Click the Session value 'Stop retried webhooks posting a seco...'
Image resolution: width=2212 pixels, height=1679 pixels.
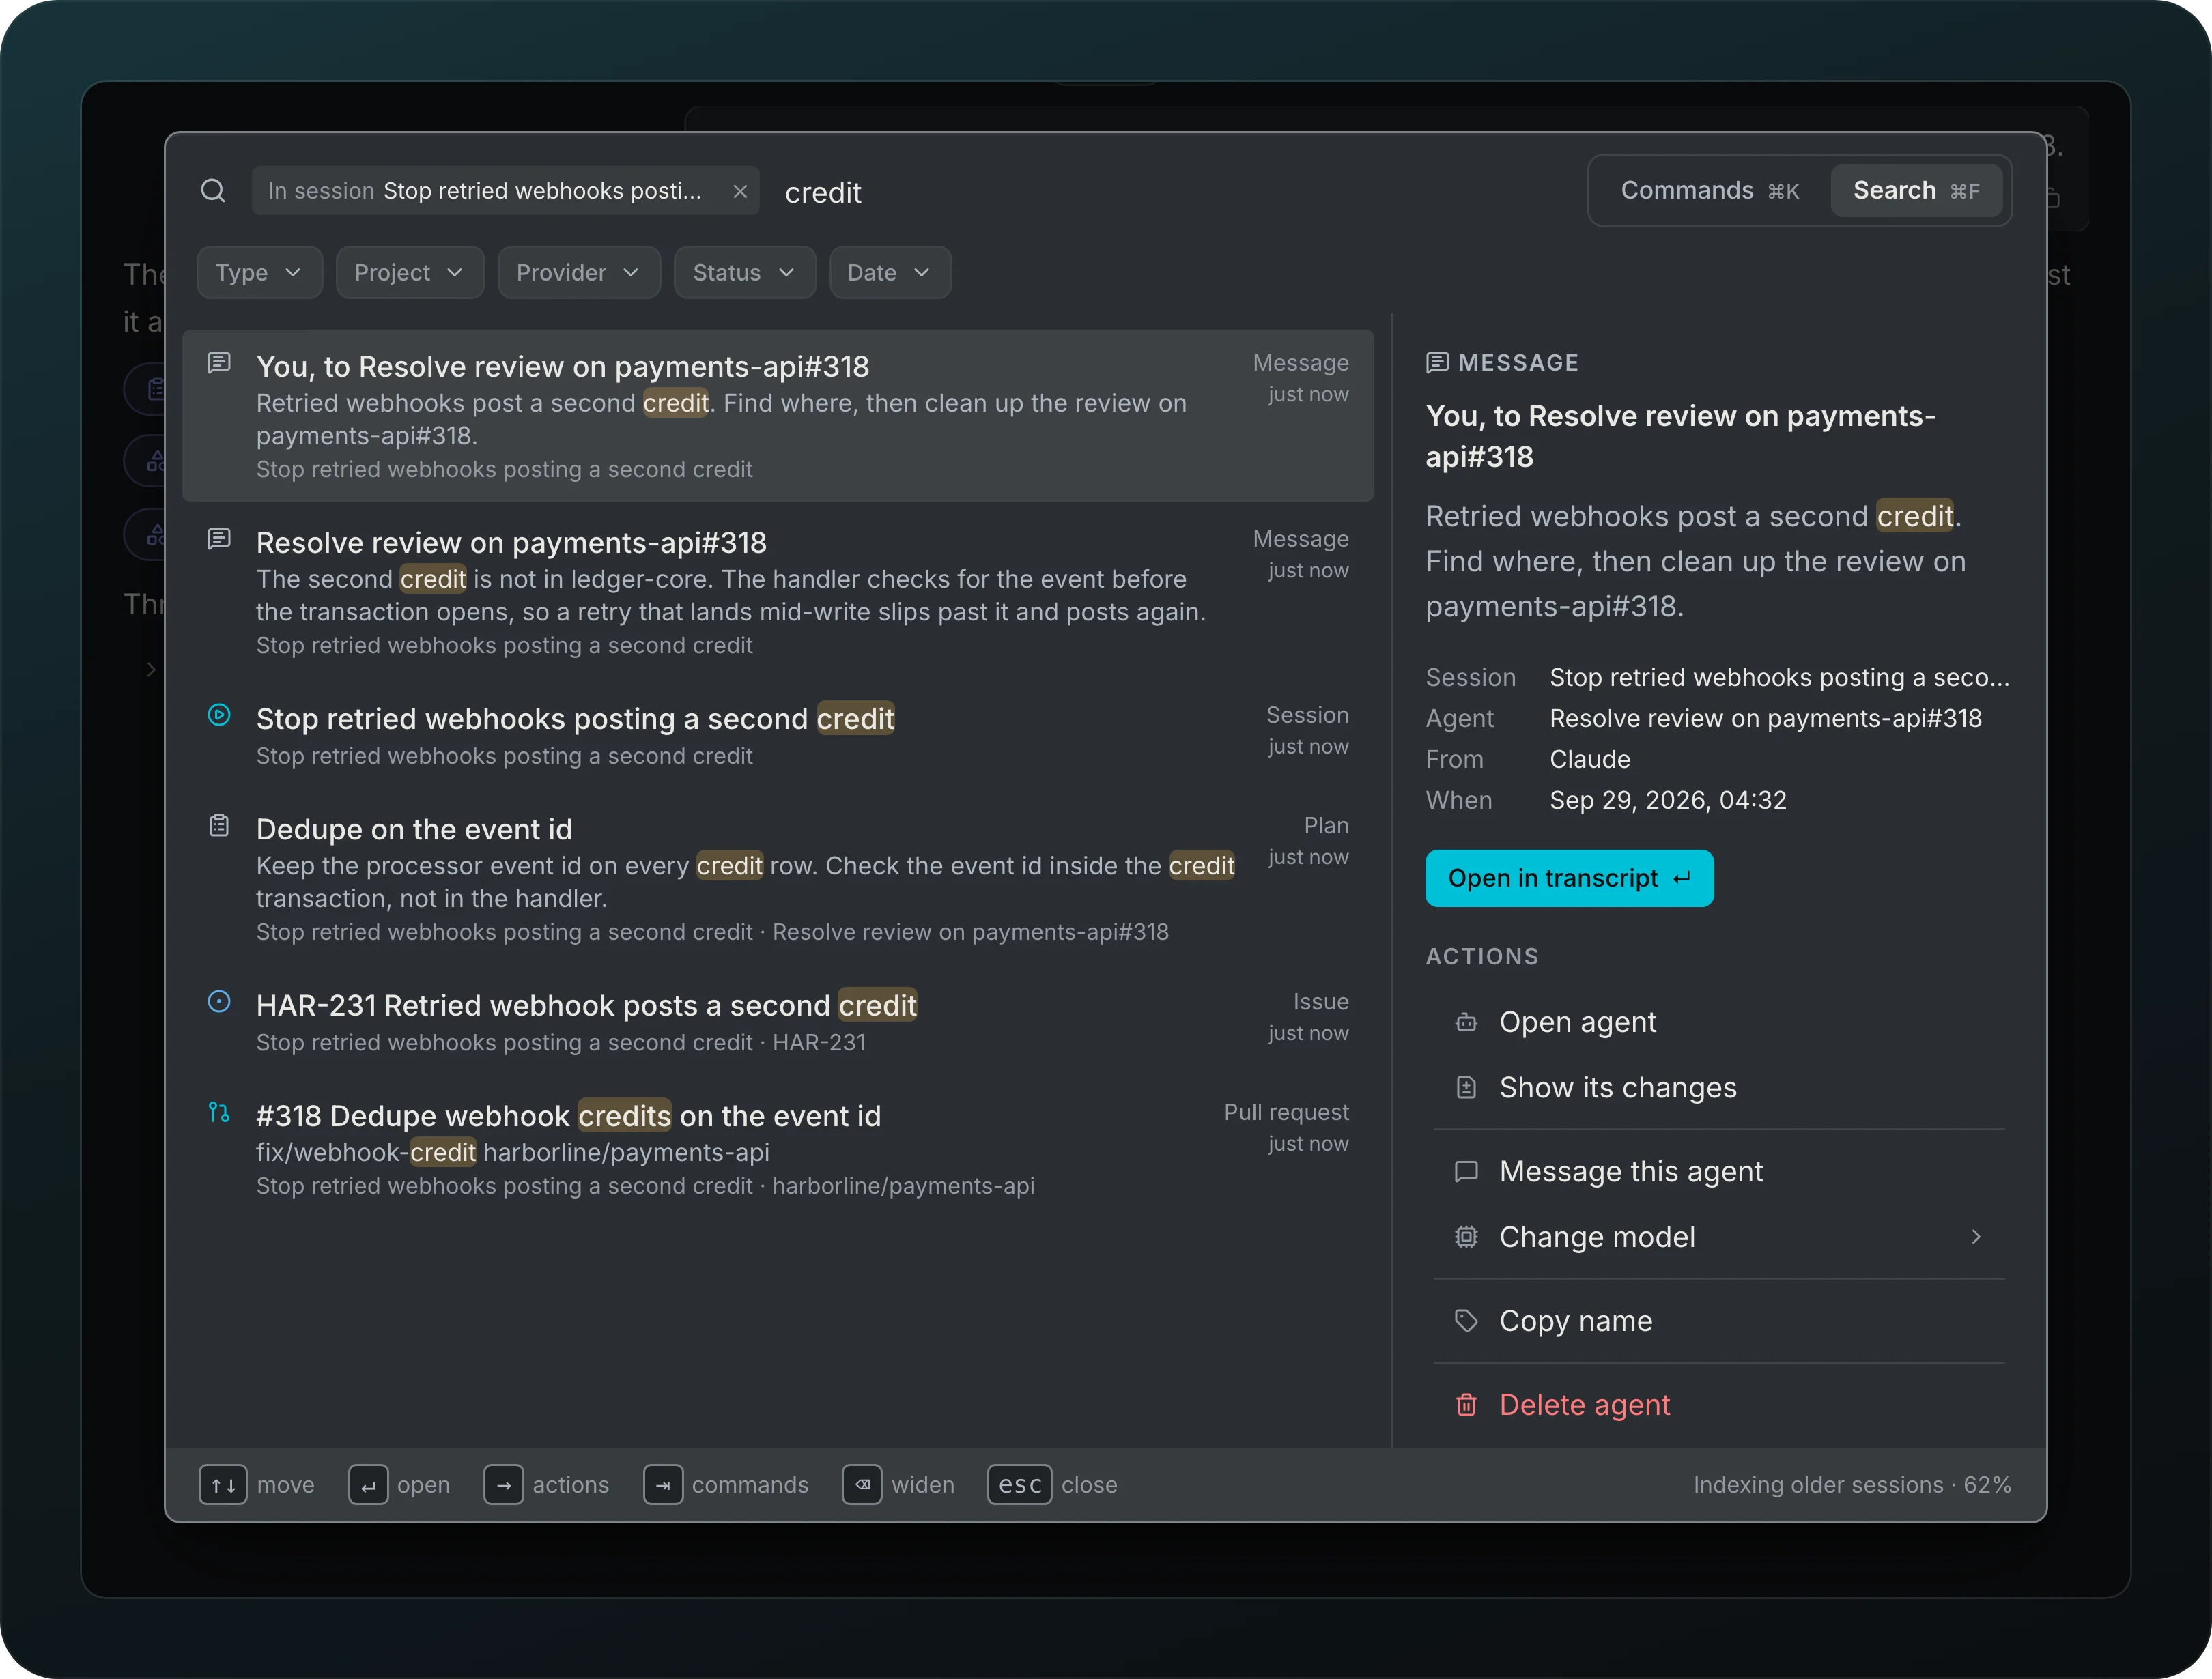tap(1779, 678)
